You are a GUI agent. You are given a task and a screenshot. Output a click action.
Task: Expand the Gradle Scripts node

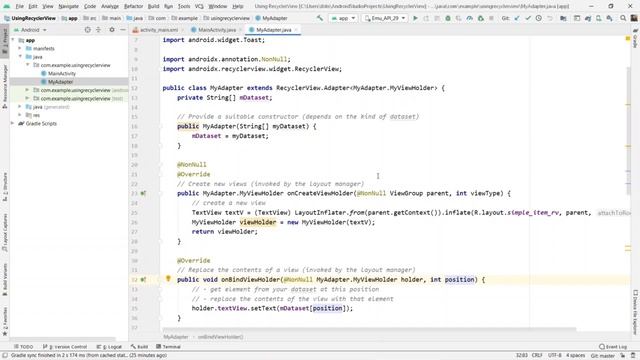coord(13,123)
